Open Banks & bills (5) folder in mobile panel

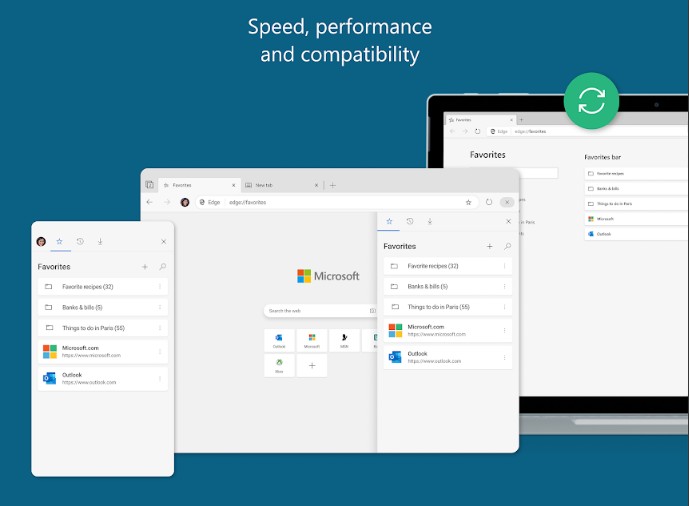tap(102, 307)
